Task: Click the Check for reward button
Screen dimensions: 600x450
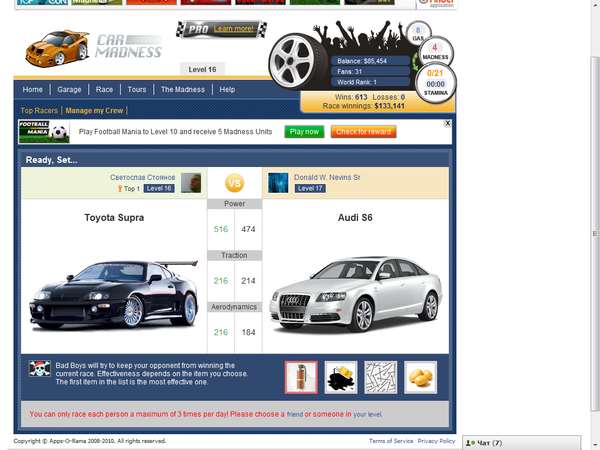Action: [x=364, y=132]
